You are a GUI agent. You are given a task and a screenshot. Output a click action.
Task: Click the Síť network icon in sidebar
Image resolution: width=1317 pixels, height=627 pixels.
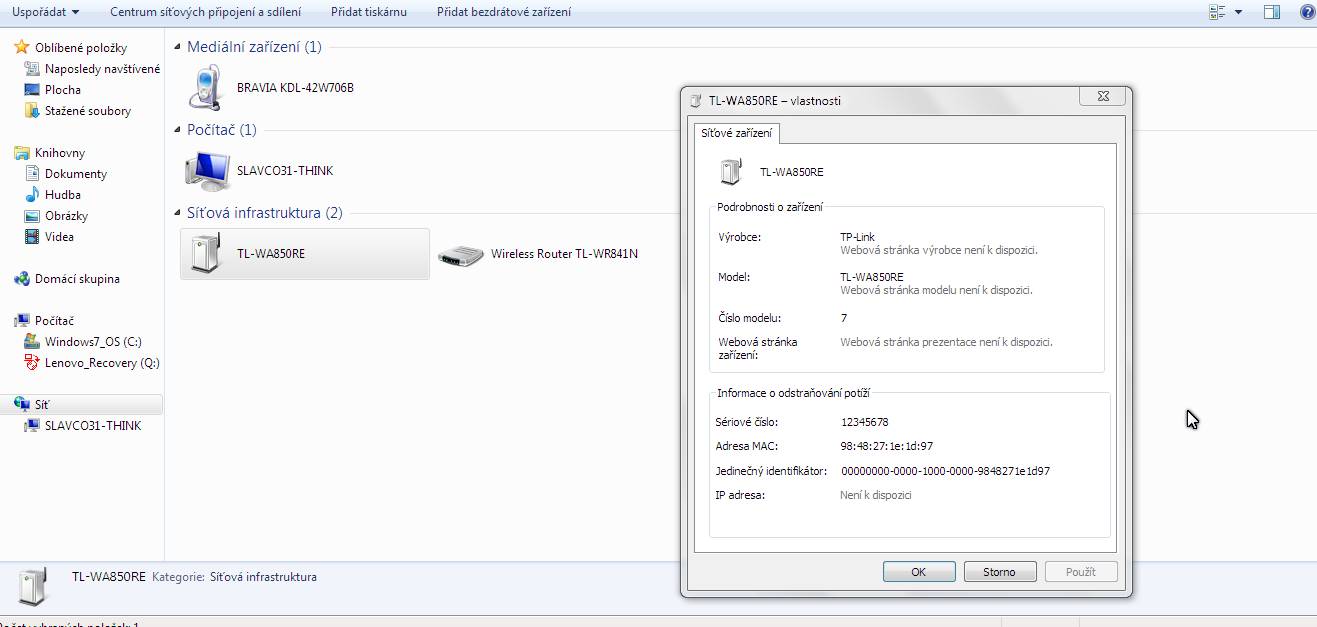tap(22, 405)
